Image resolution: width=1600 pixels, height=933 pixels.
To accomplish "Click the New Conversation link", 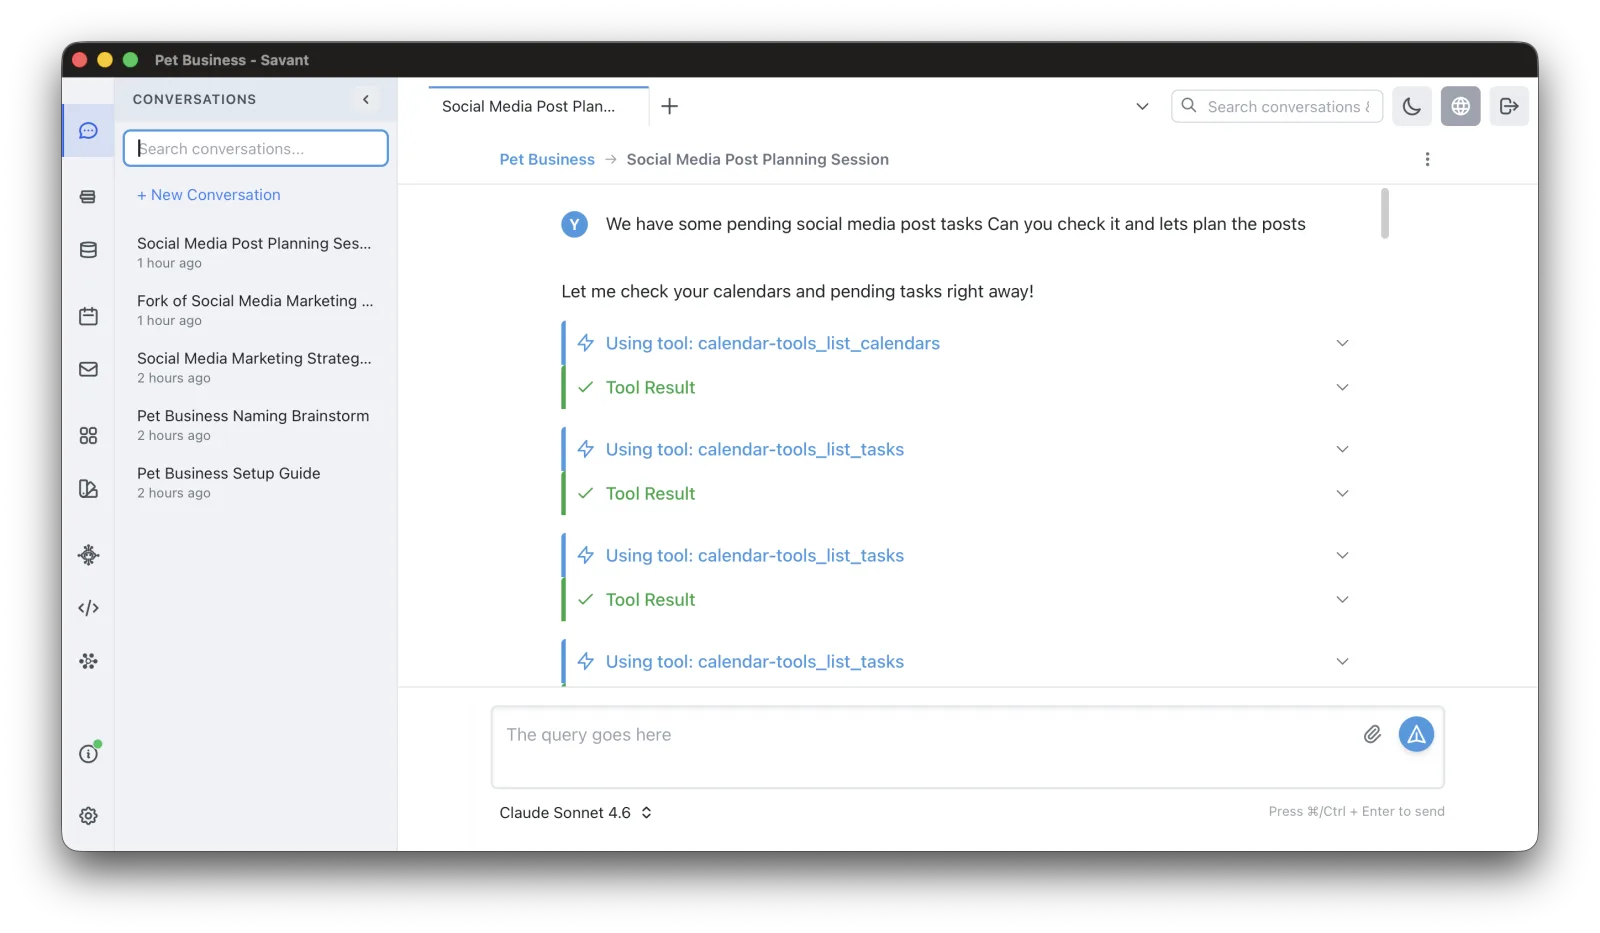I will point(209,195).
